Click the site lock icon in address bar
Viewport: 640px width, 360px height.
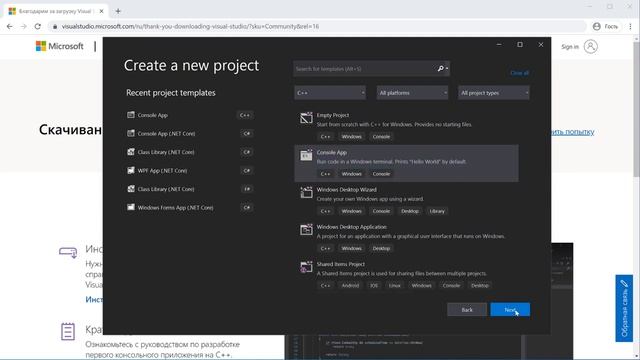55,27
